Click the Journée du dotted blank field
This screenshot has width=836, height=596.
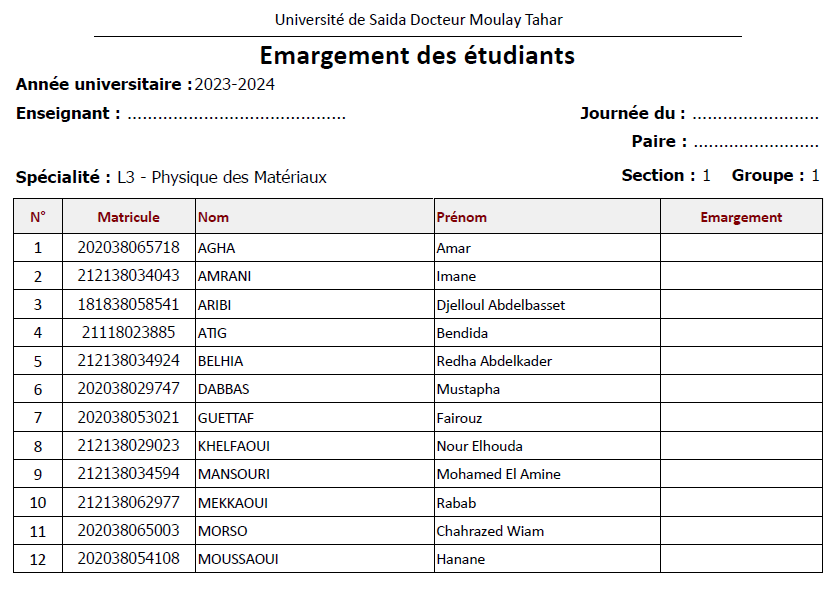pyautogui.click(x=755, y=115)
